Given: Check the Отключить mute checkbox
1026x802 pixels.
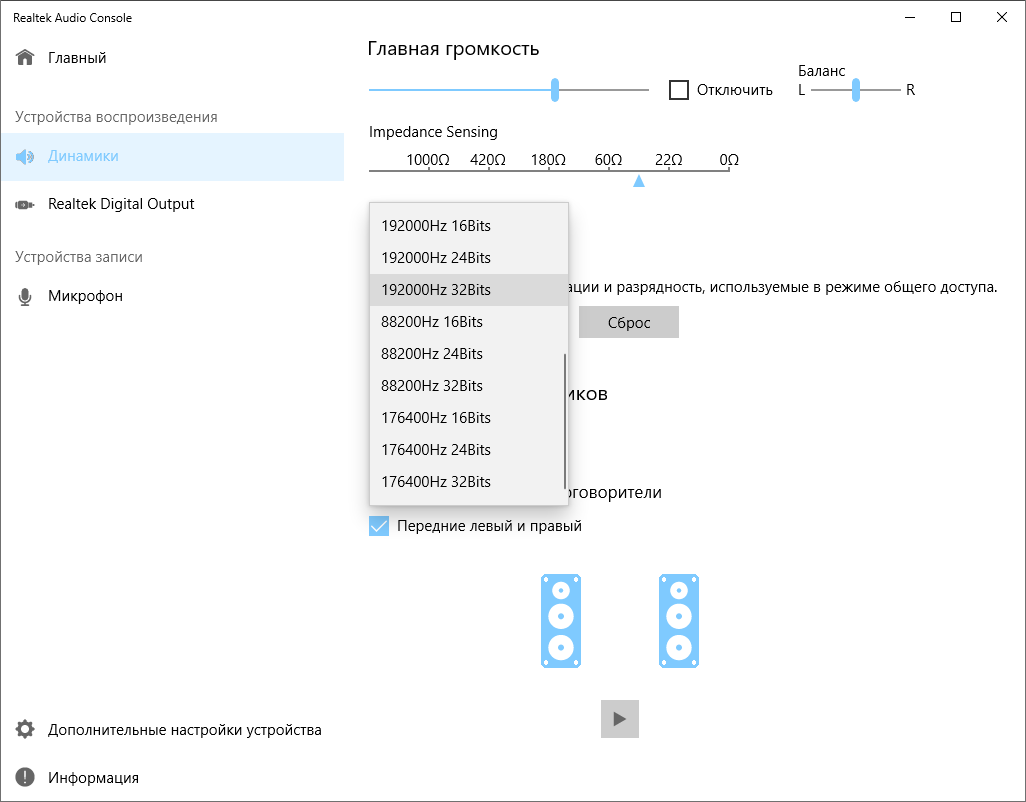Looking at the screenshot, I should point(679,90).
